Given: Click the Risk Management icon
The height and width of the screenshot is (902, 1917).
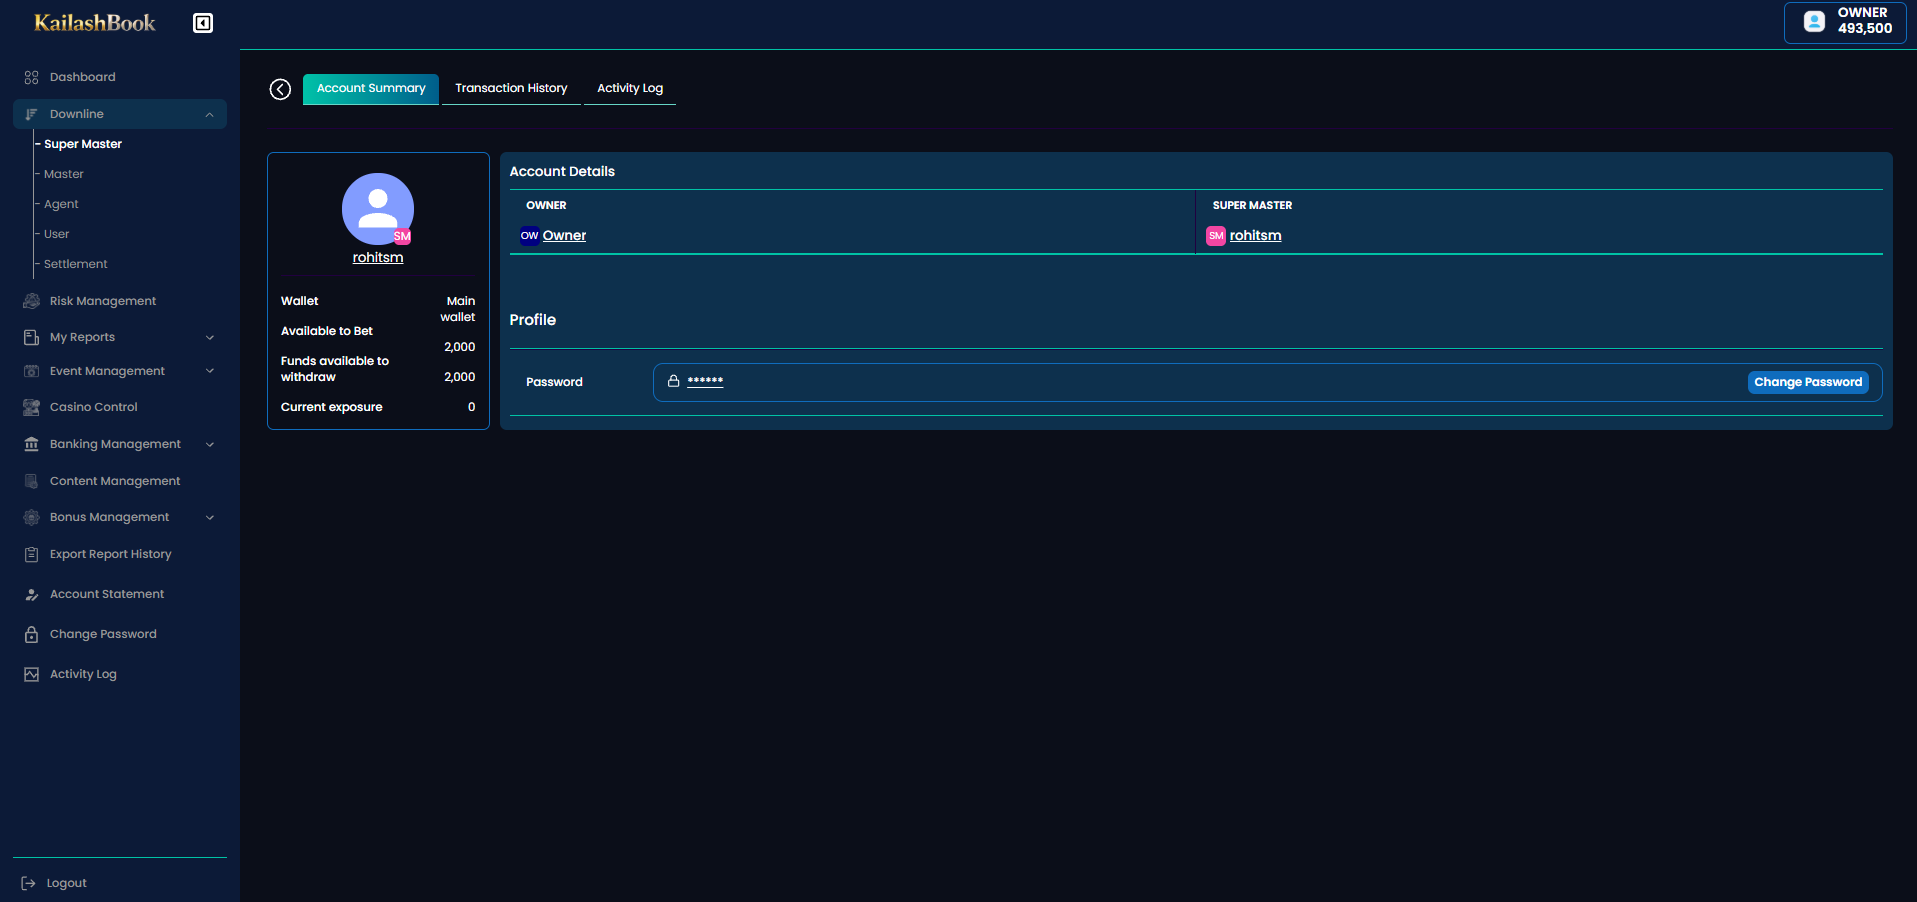Looking at the screenshot, I should [31, 301].
